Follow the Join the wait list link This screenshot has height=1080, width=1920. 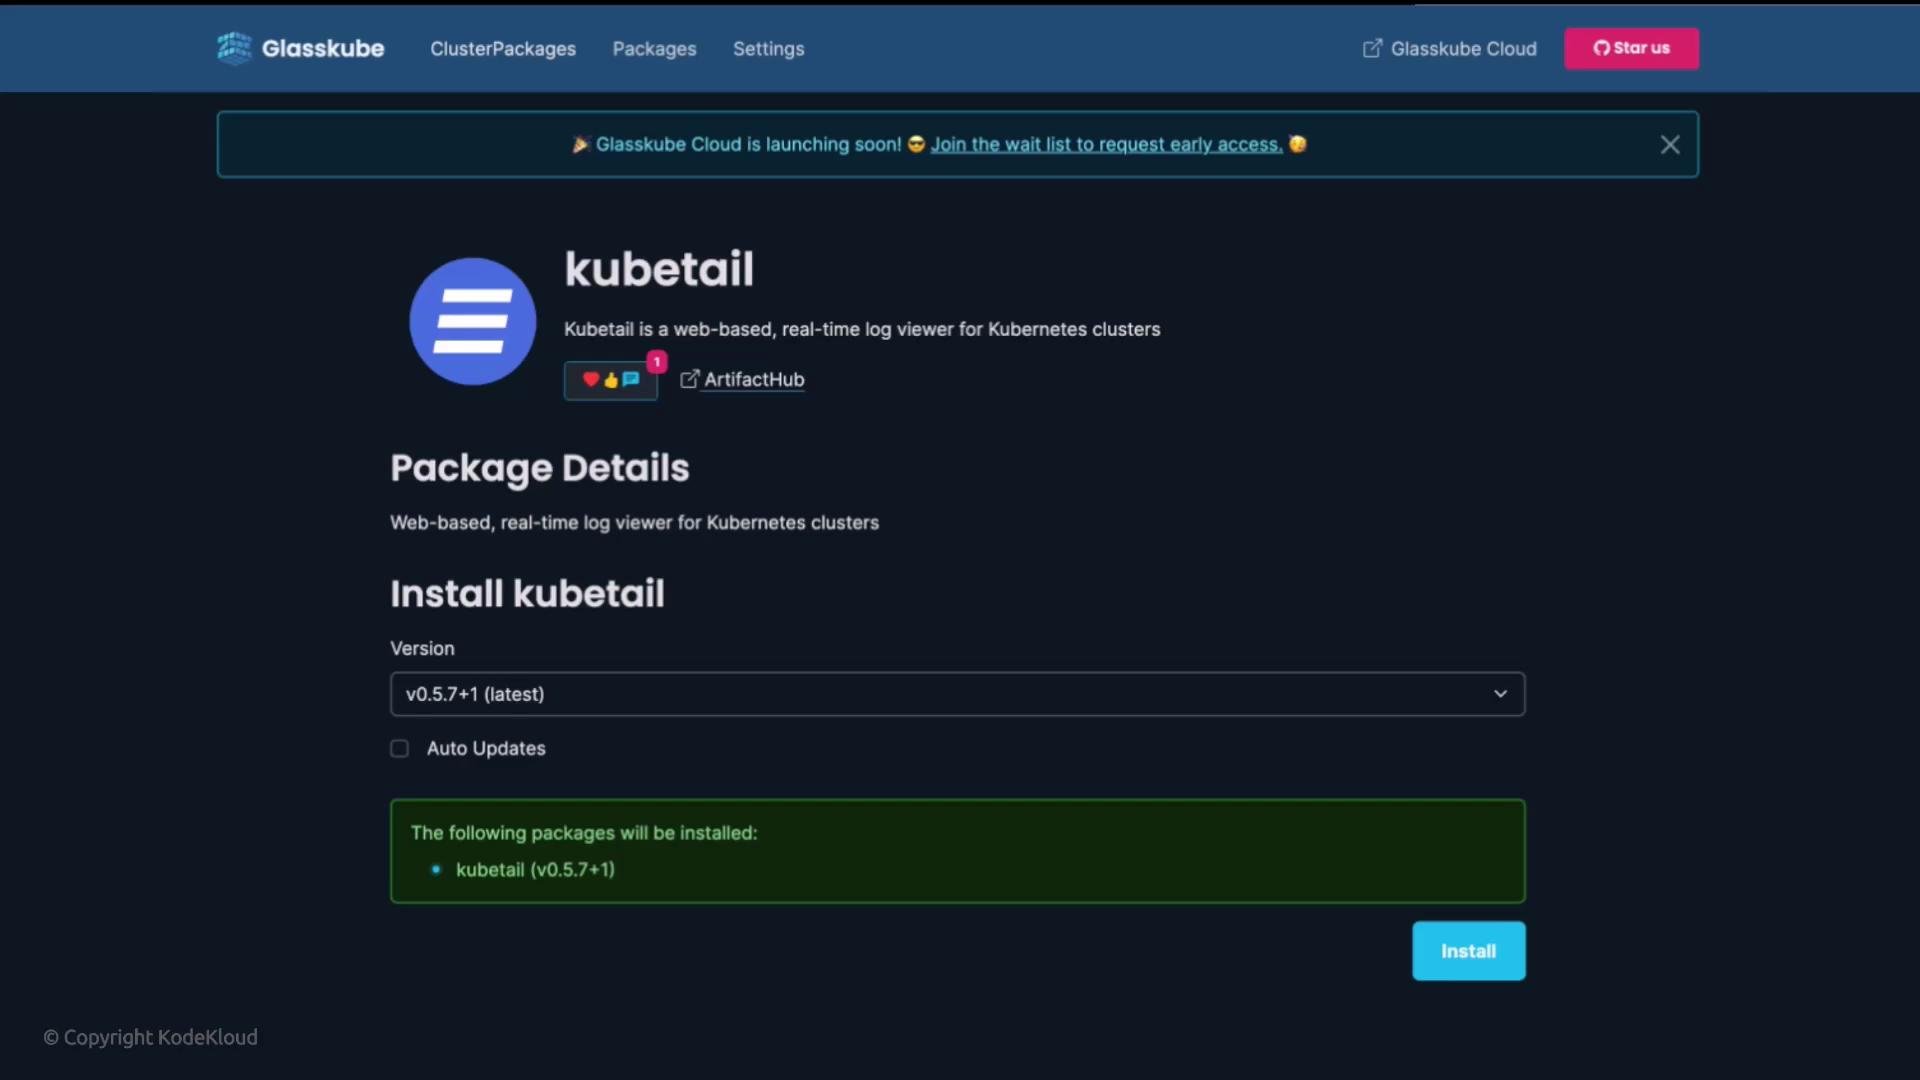pyautogui.click(x=1106, y=144)
